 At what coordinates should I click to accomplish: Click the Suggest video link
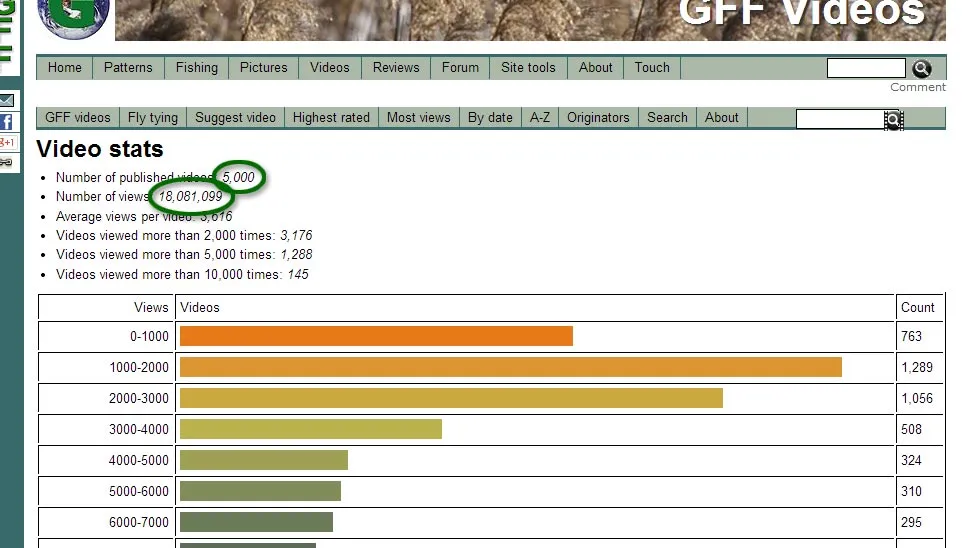tap(235, 117)
